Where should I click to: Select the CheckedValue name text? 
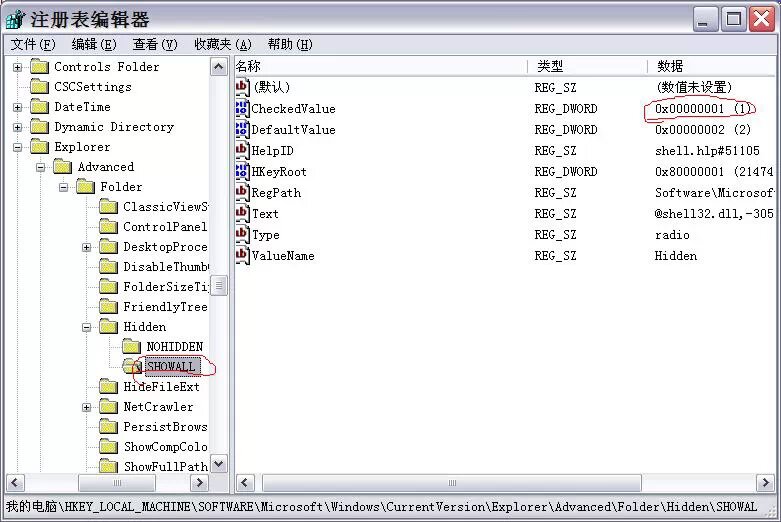coord(293,109)
